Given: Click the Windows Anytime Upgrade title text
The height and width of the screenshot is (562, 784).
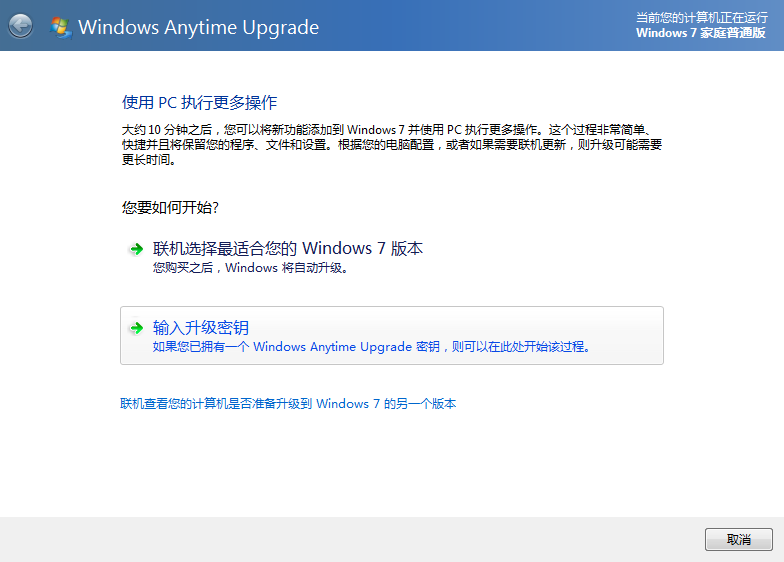Looking at the screenshot, I should [198, 27].
